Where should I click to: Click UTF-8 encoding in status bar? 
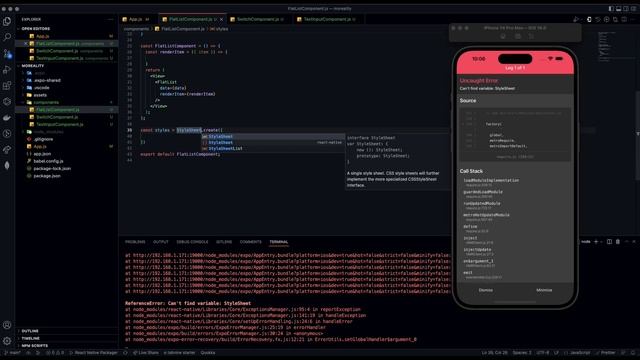542,353
